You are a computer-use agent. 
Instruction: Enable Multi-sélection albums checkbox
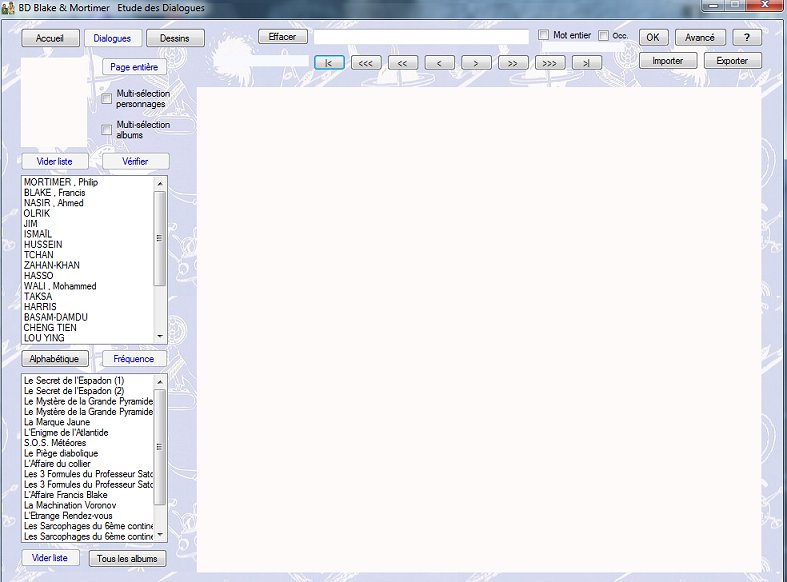coord(106,130)
